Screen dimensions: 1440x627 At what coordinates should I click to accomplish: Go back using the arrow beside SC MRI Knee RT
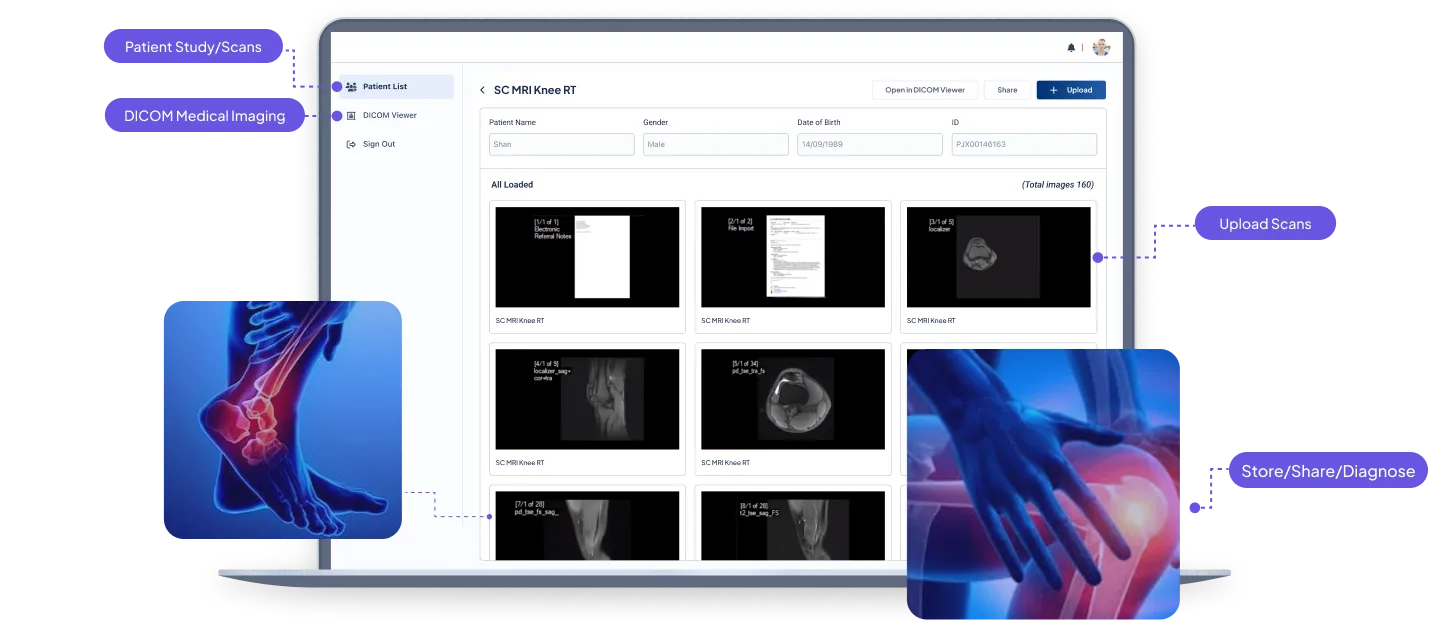point(482,90)
